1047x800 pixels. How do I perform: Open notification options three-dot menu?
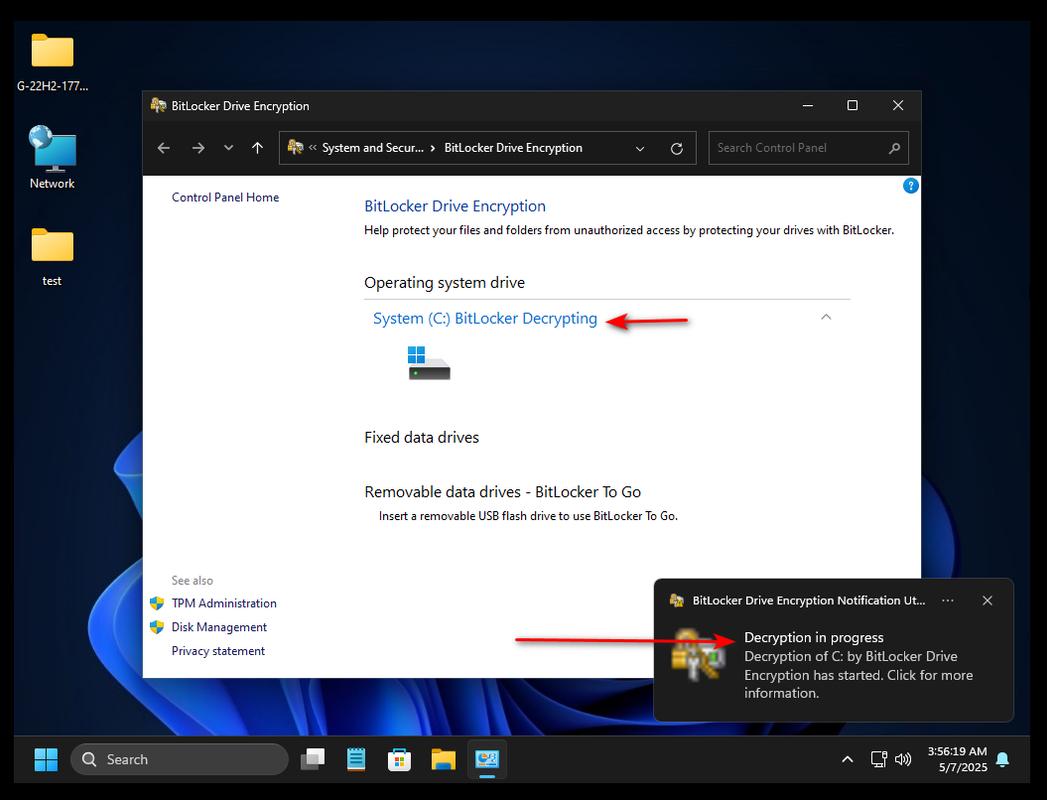[x=948, y=600]
